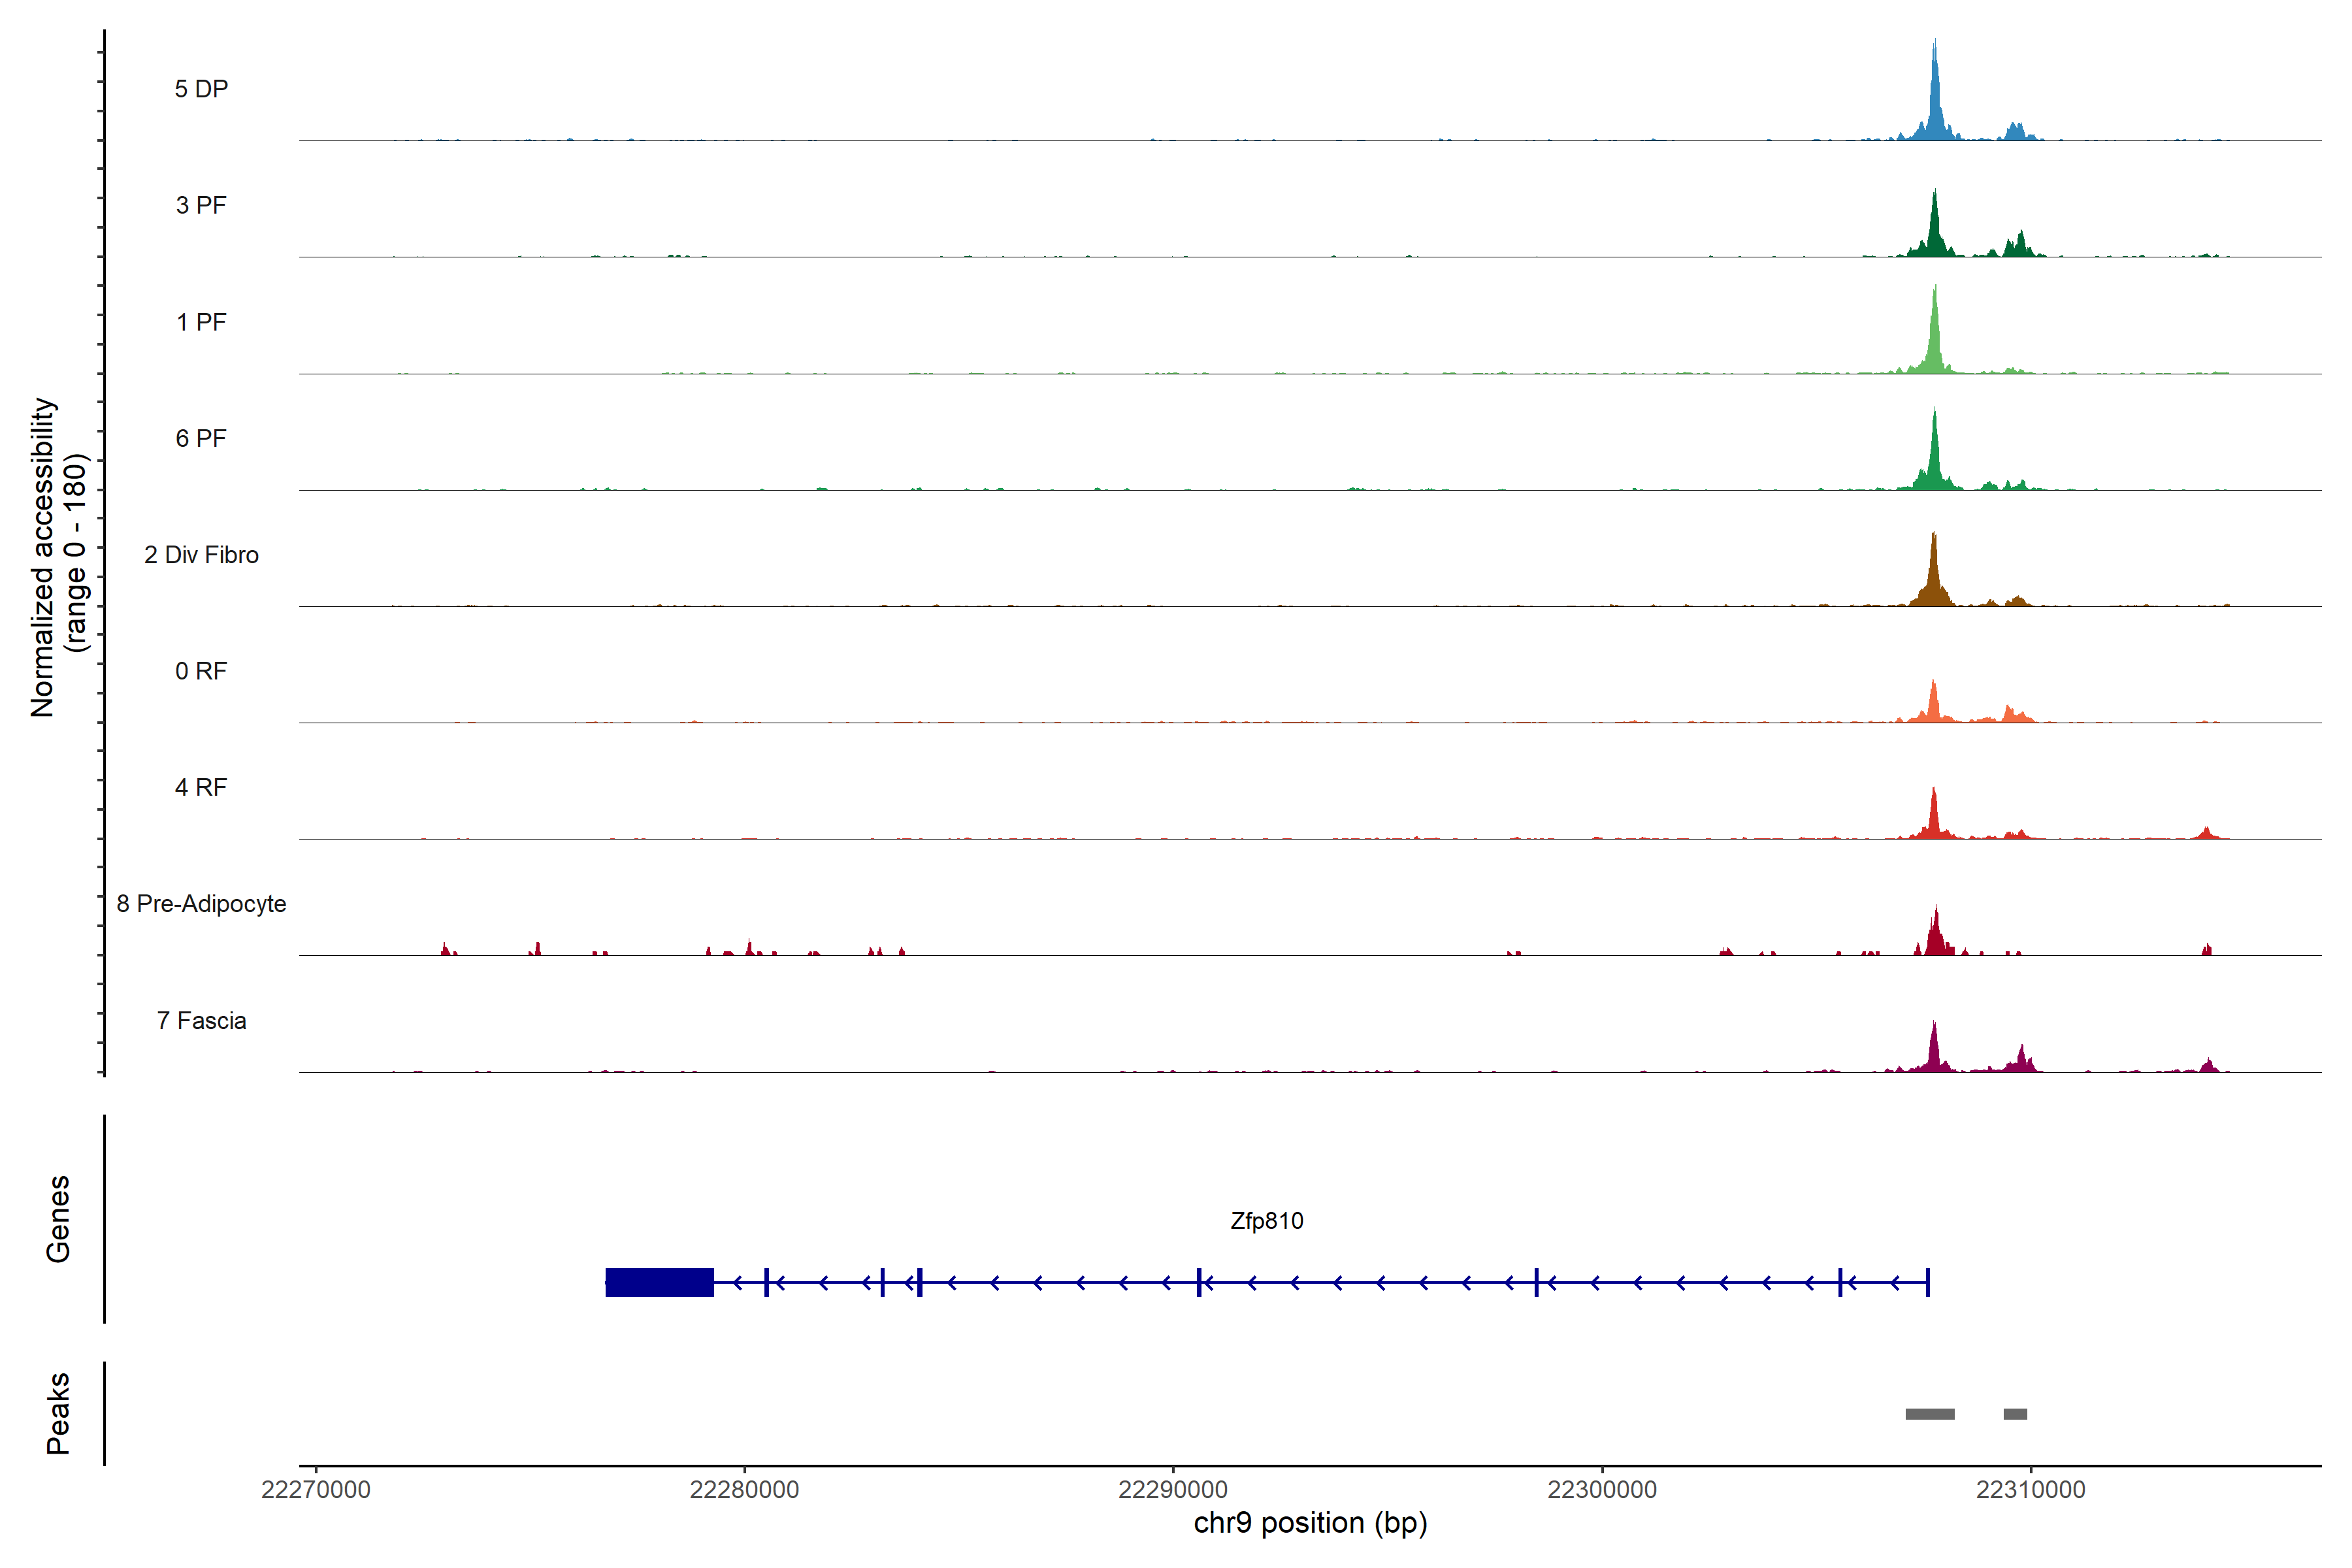Click the large blue Zfp810 exon block
This screenshot has width=2352, height=1568.
pyautogui.click(x=659, y=1282)
